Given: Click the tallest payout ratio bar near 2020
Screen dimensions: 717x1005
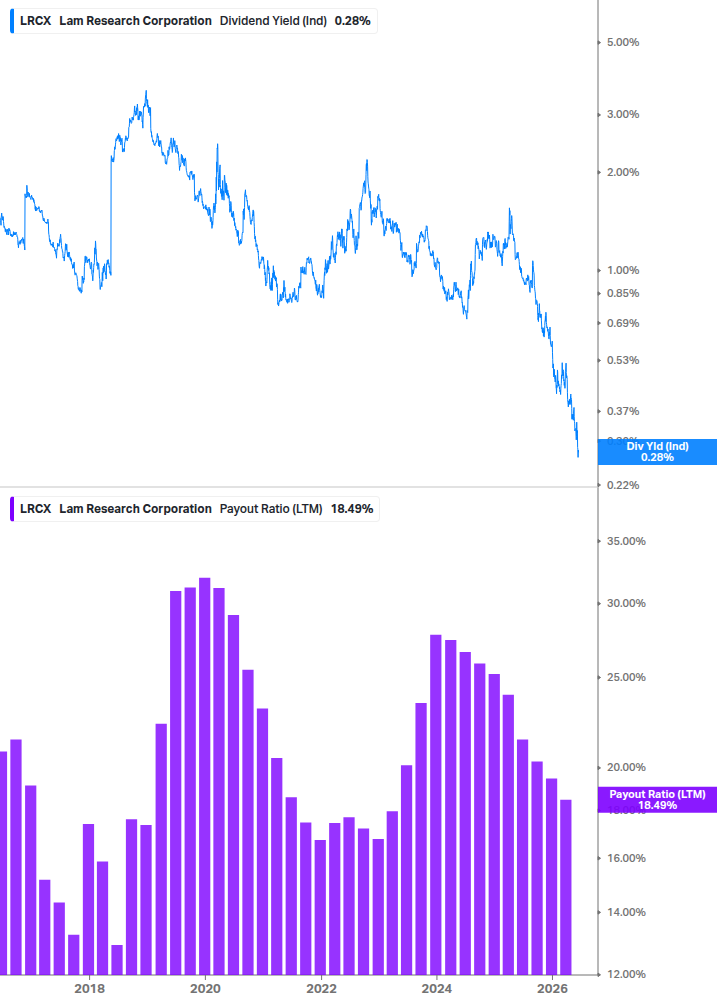Looking at the screenshot, I should click(x=204, y=776).
